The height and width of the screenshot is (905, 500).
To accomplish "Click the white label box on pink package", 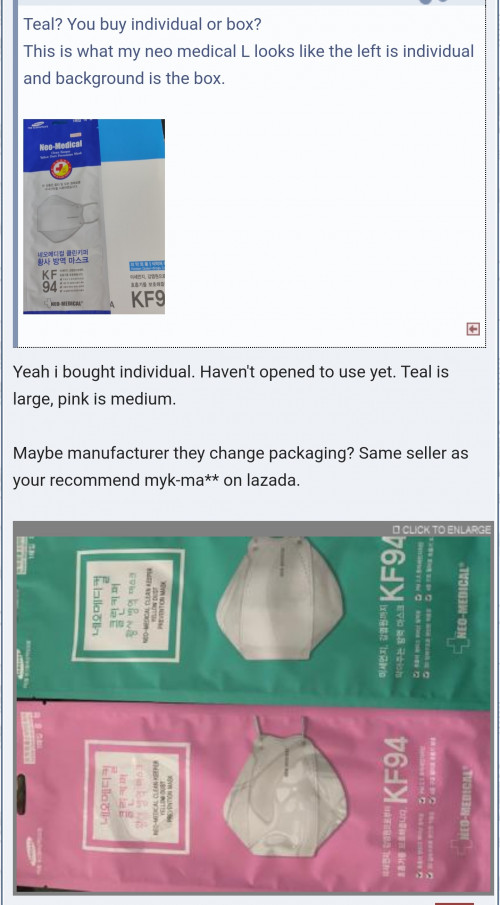I will pyautogui.click(x=137, y=797).
